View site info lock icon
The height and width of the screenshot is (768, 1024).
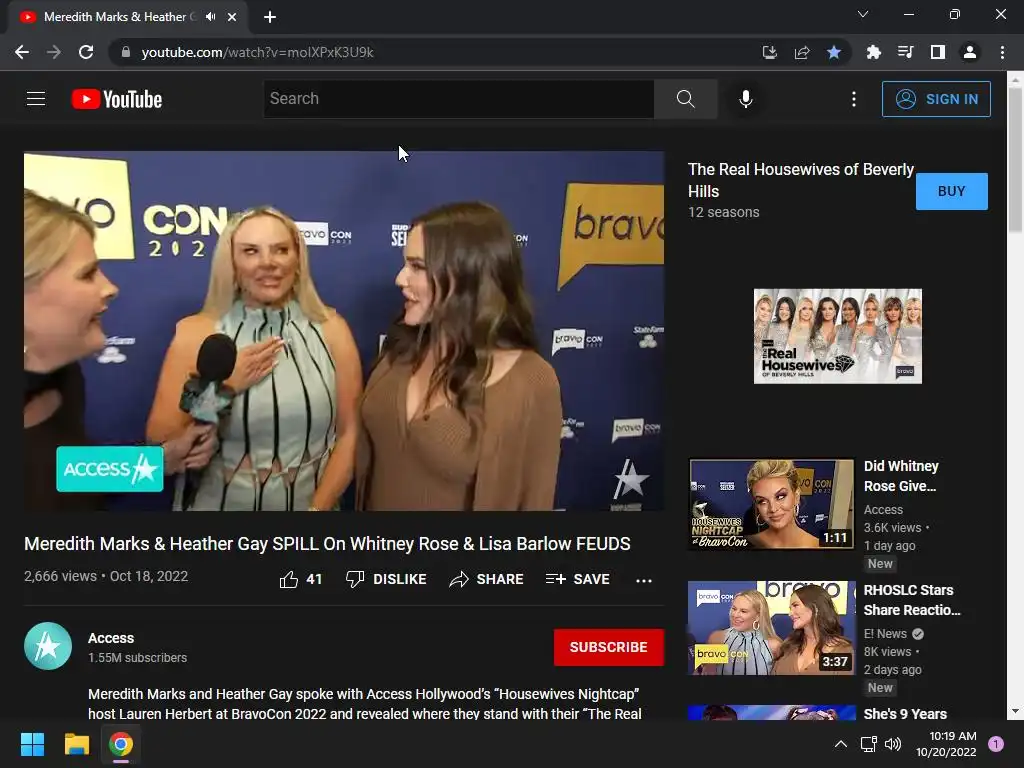point(125,52)
